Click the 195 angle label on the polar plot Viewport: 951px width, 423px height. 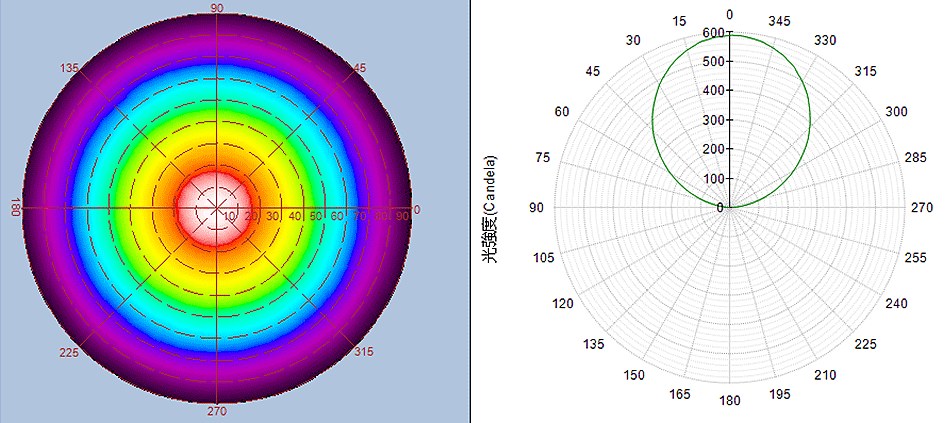tap(782, 395)
